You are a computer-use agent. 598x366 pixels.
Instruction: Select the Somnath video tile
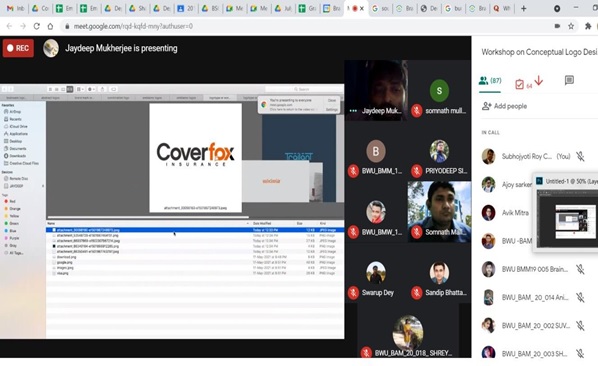[x=439, y=212]
